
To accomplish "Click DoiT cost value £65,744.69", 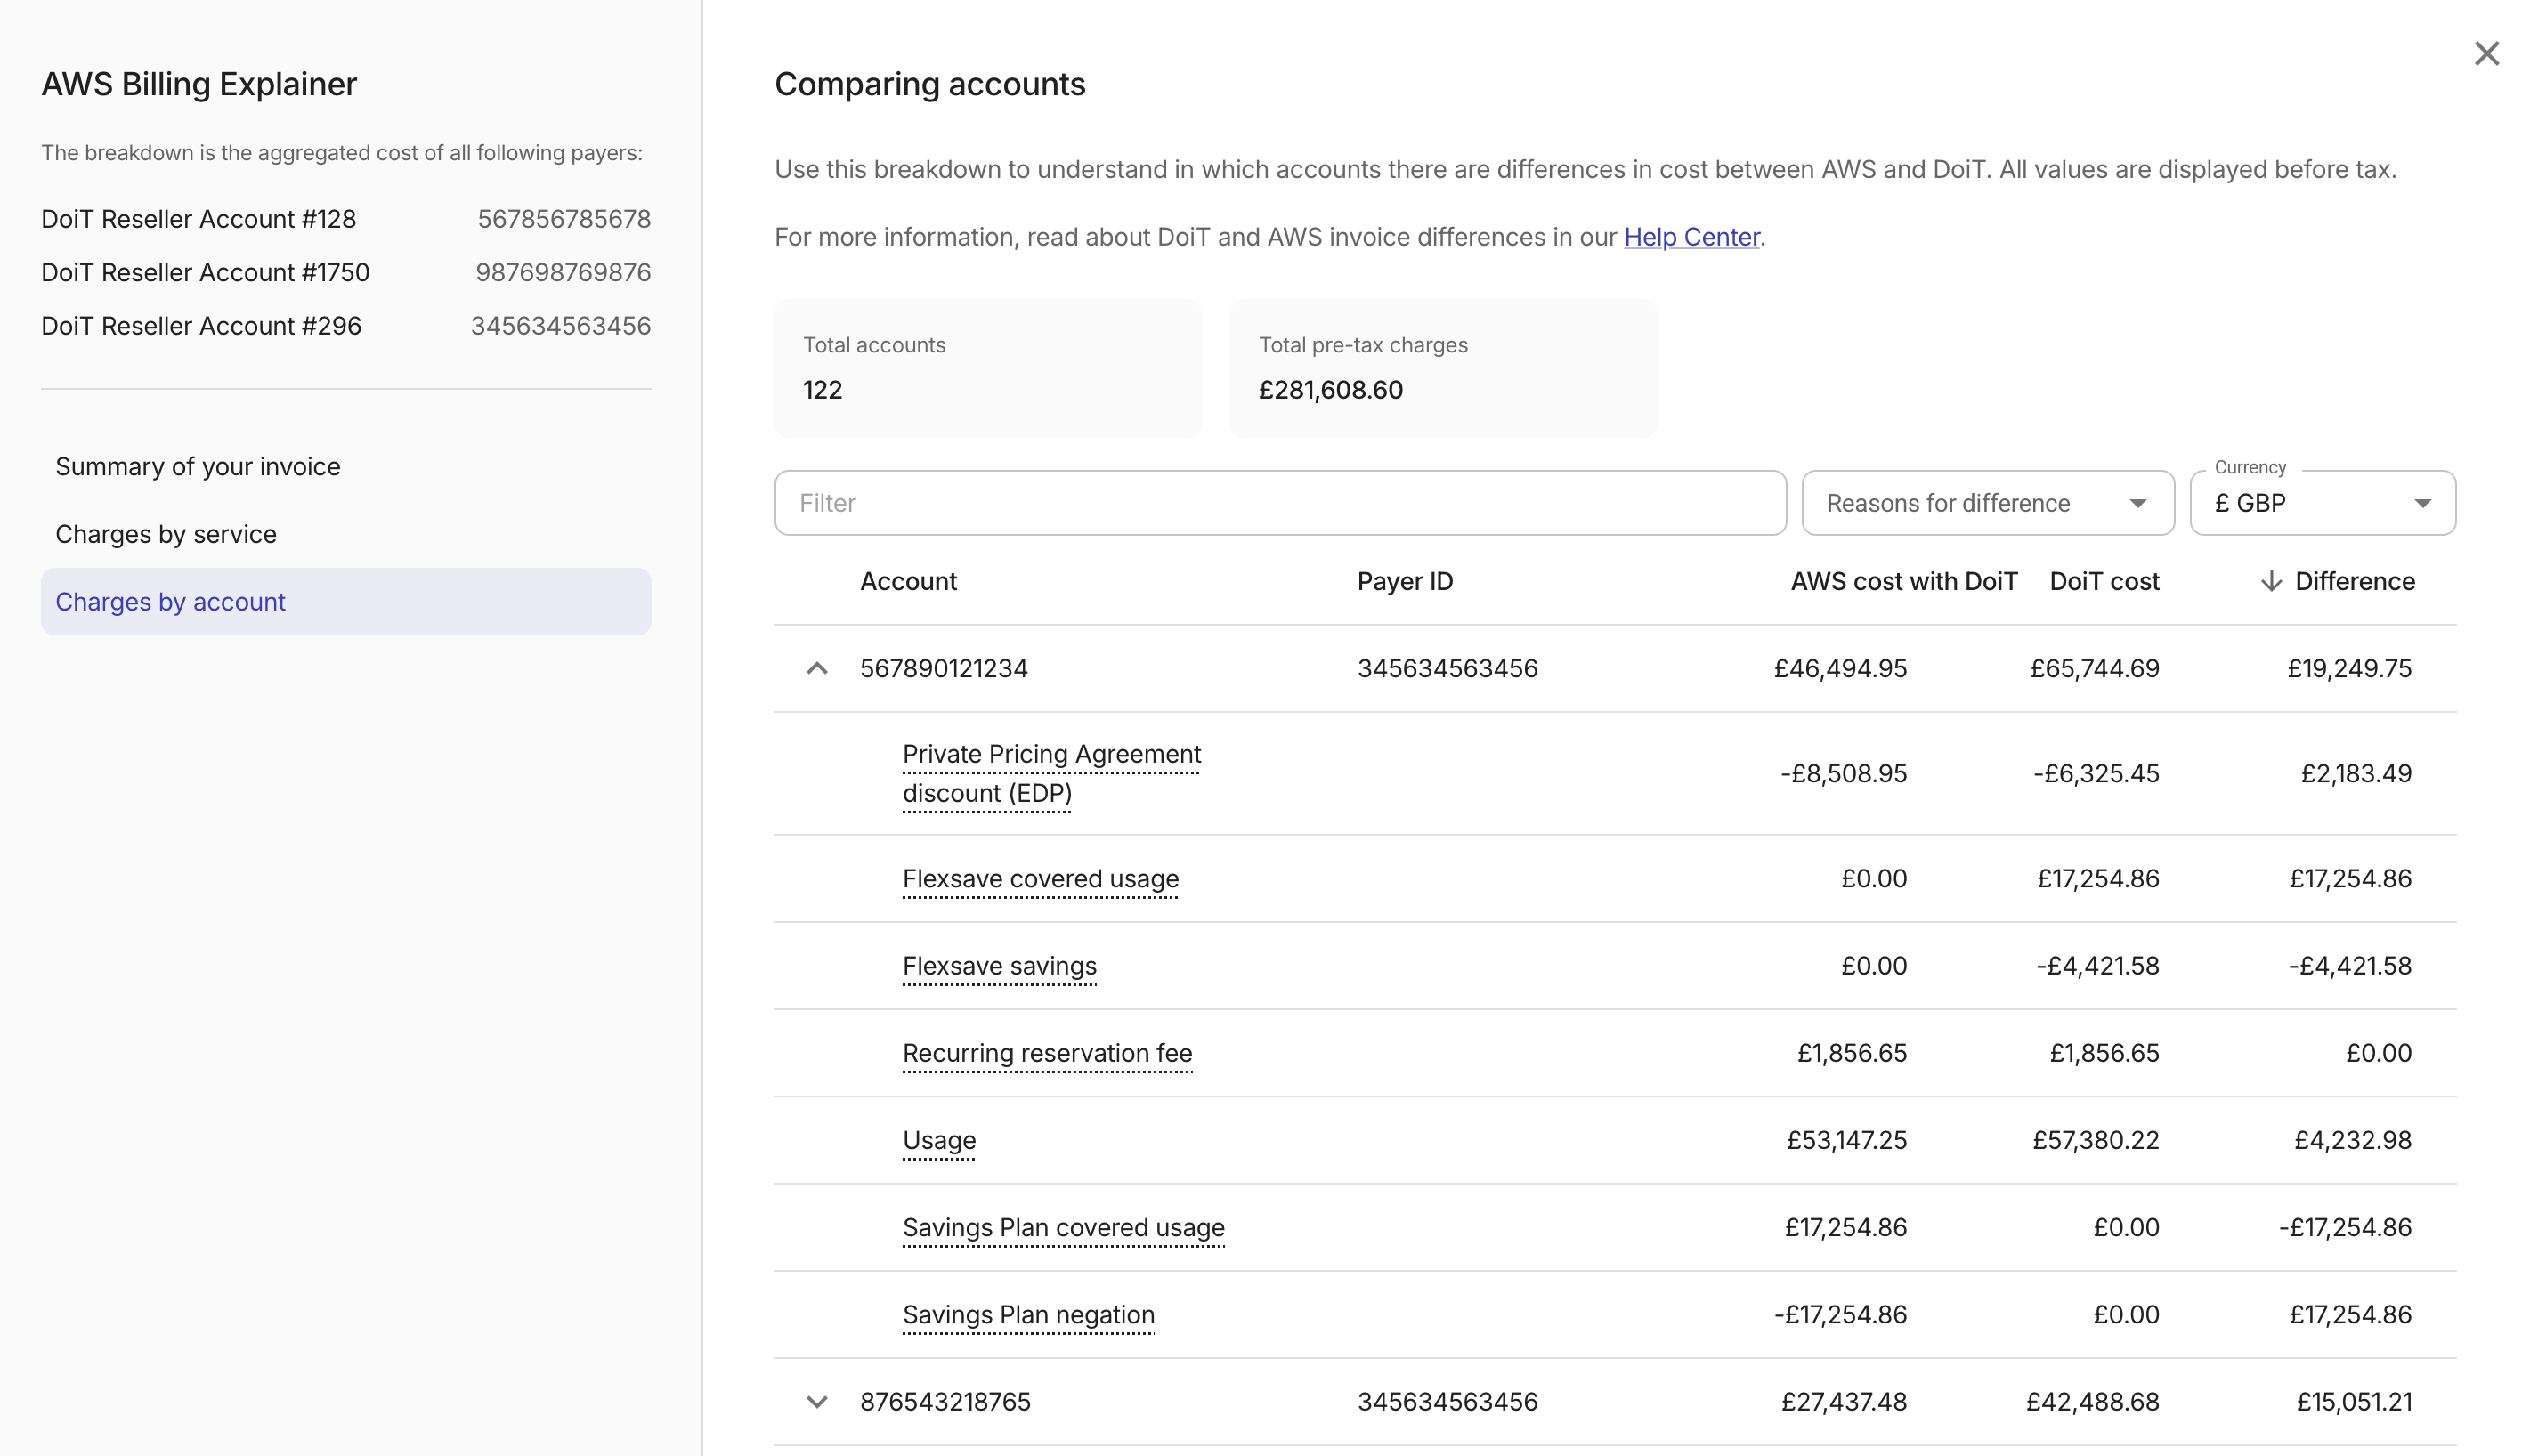I will click(2094, 668).
